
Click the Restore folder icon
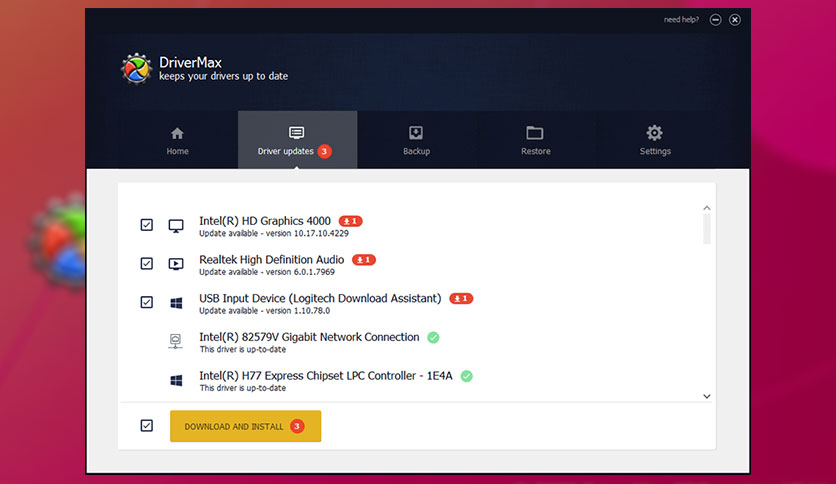pos(535,133)
